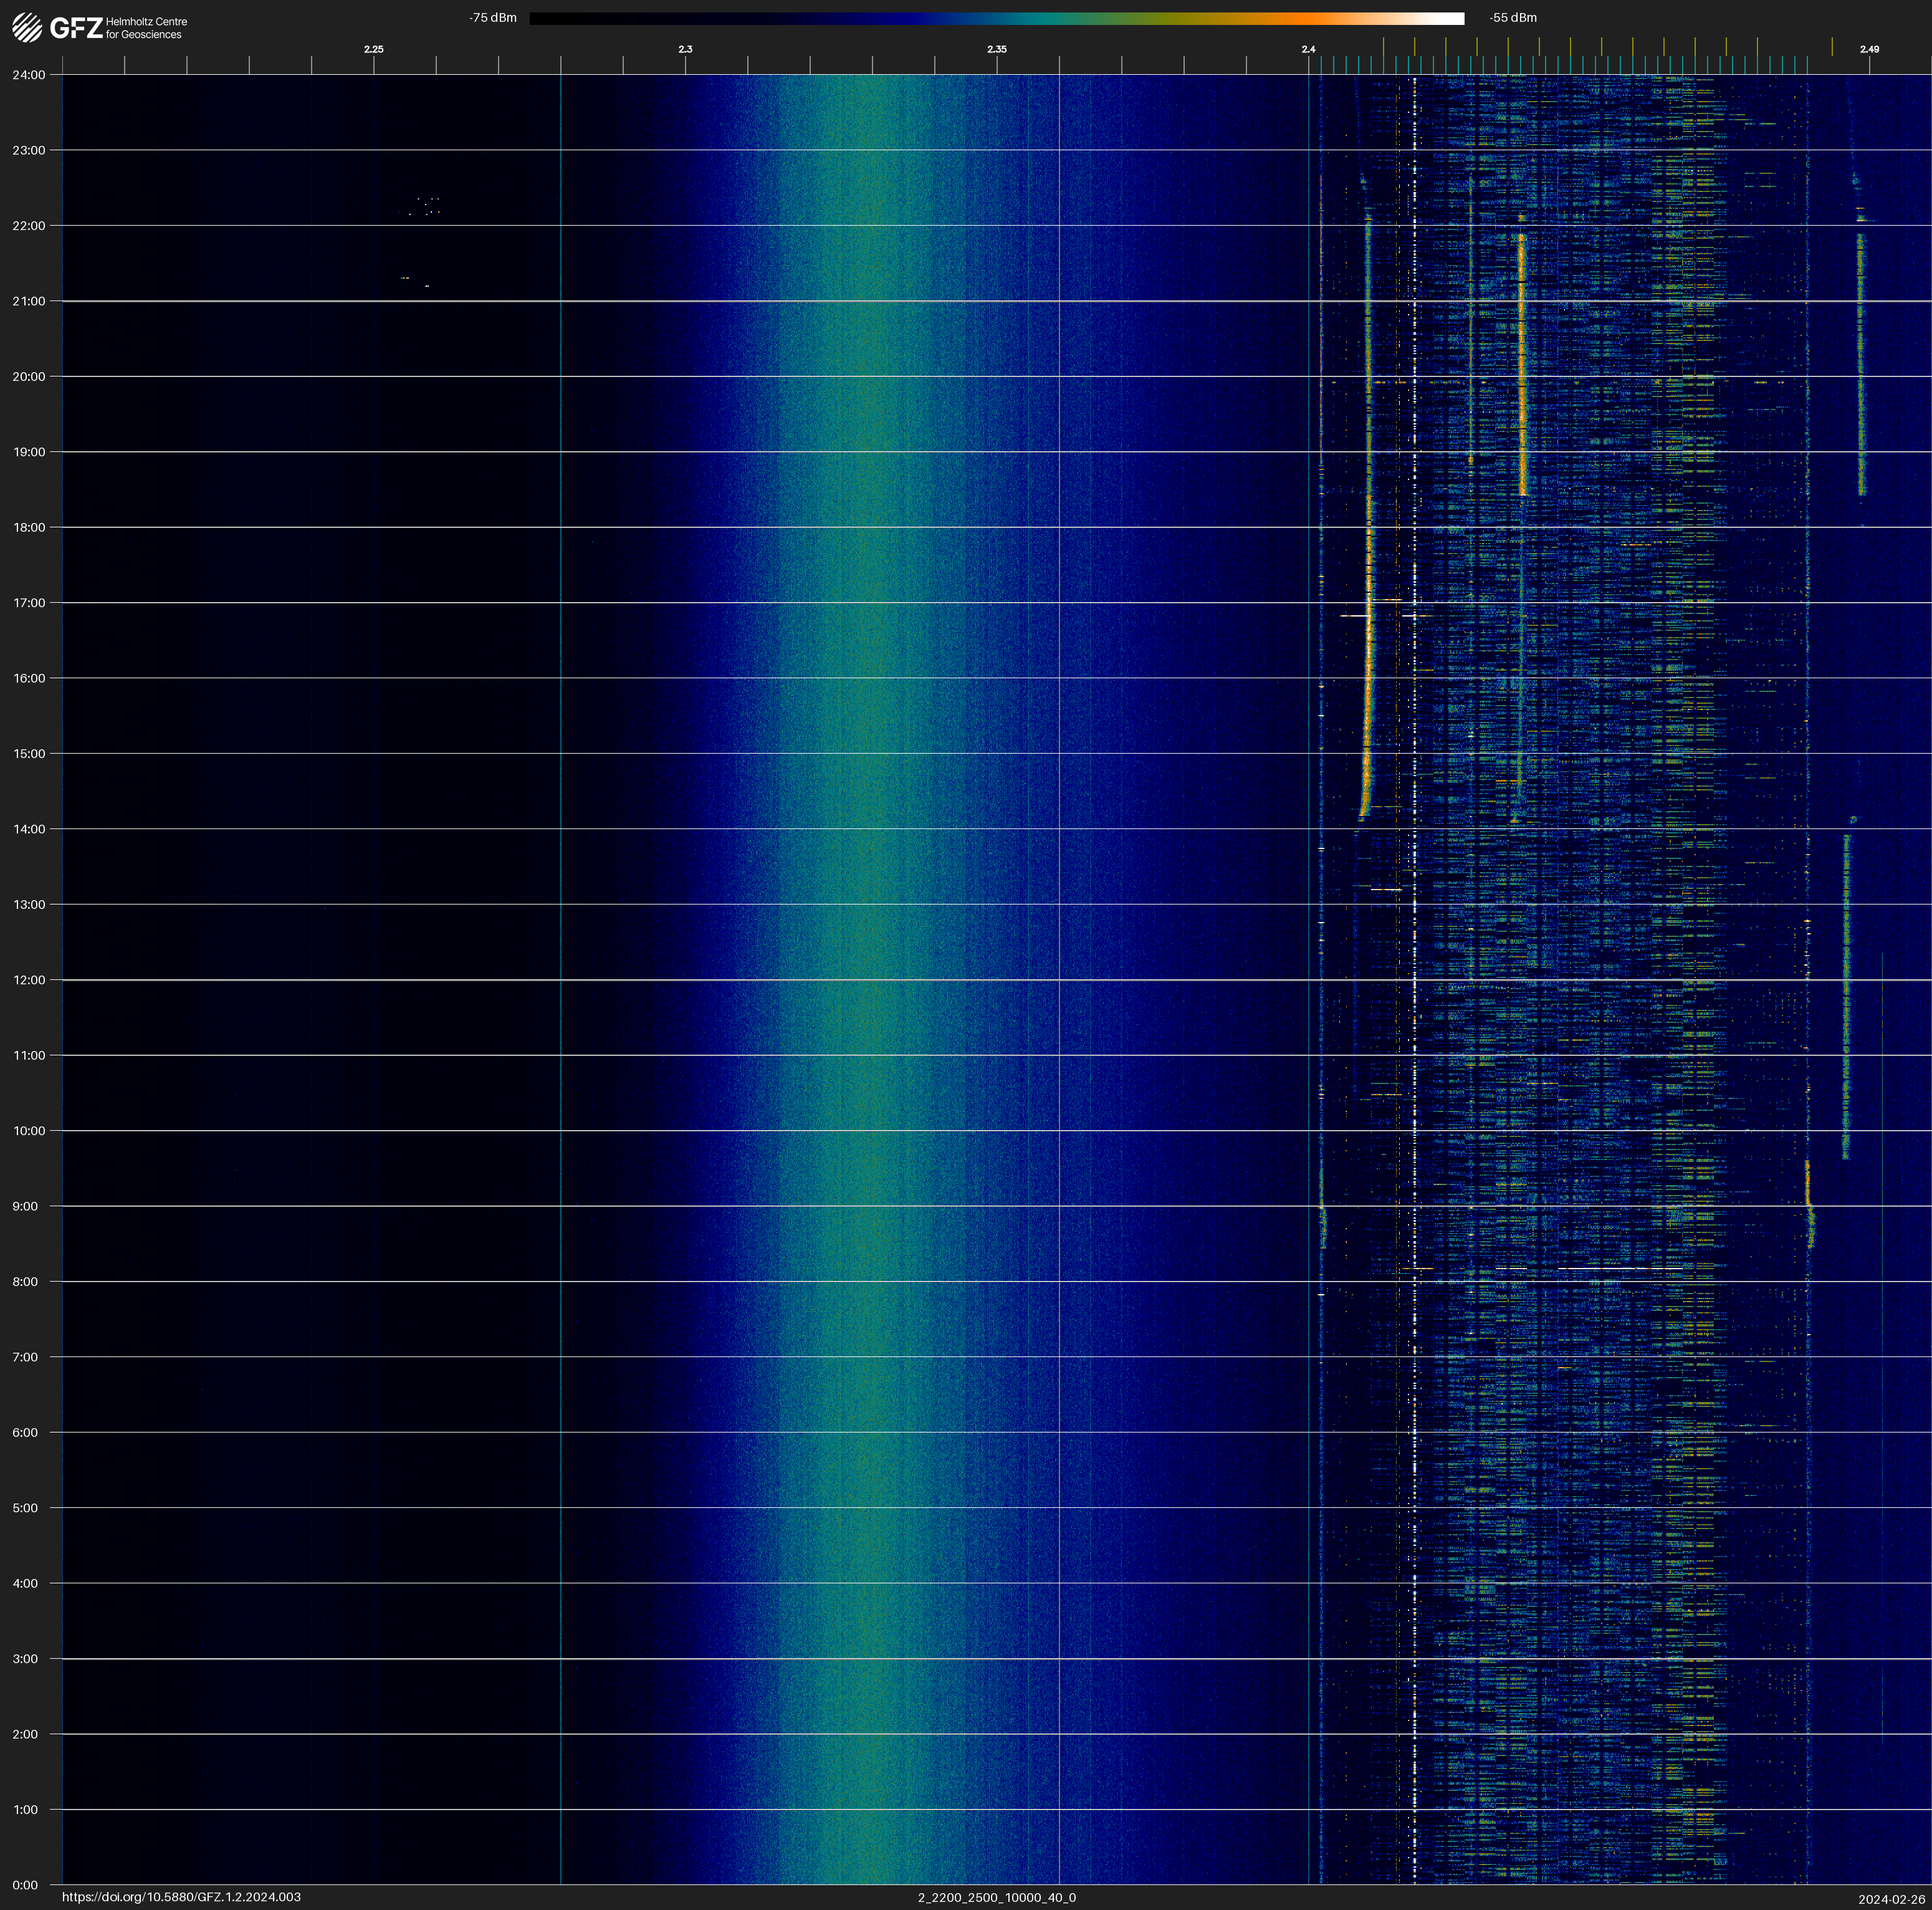Click the -55 dBm color scale label

coord(1513,18)
